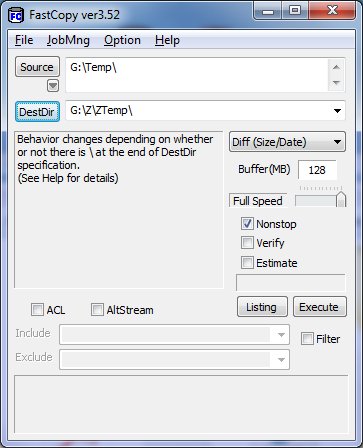Viewport: 363px width, 448px height.
Task: Enable the Verify checkbox
Action: [247, 243]
